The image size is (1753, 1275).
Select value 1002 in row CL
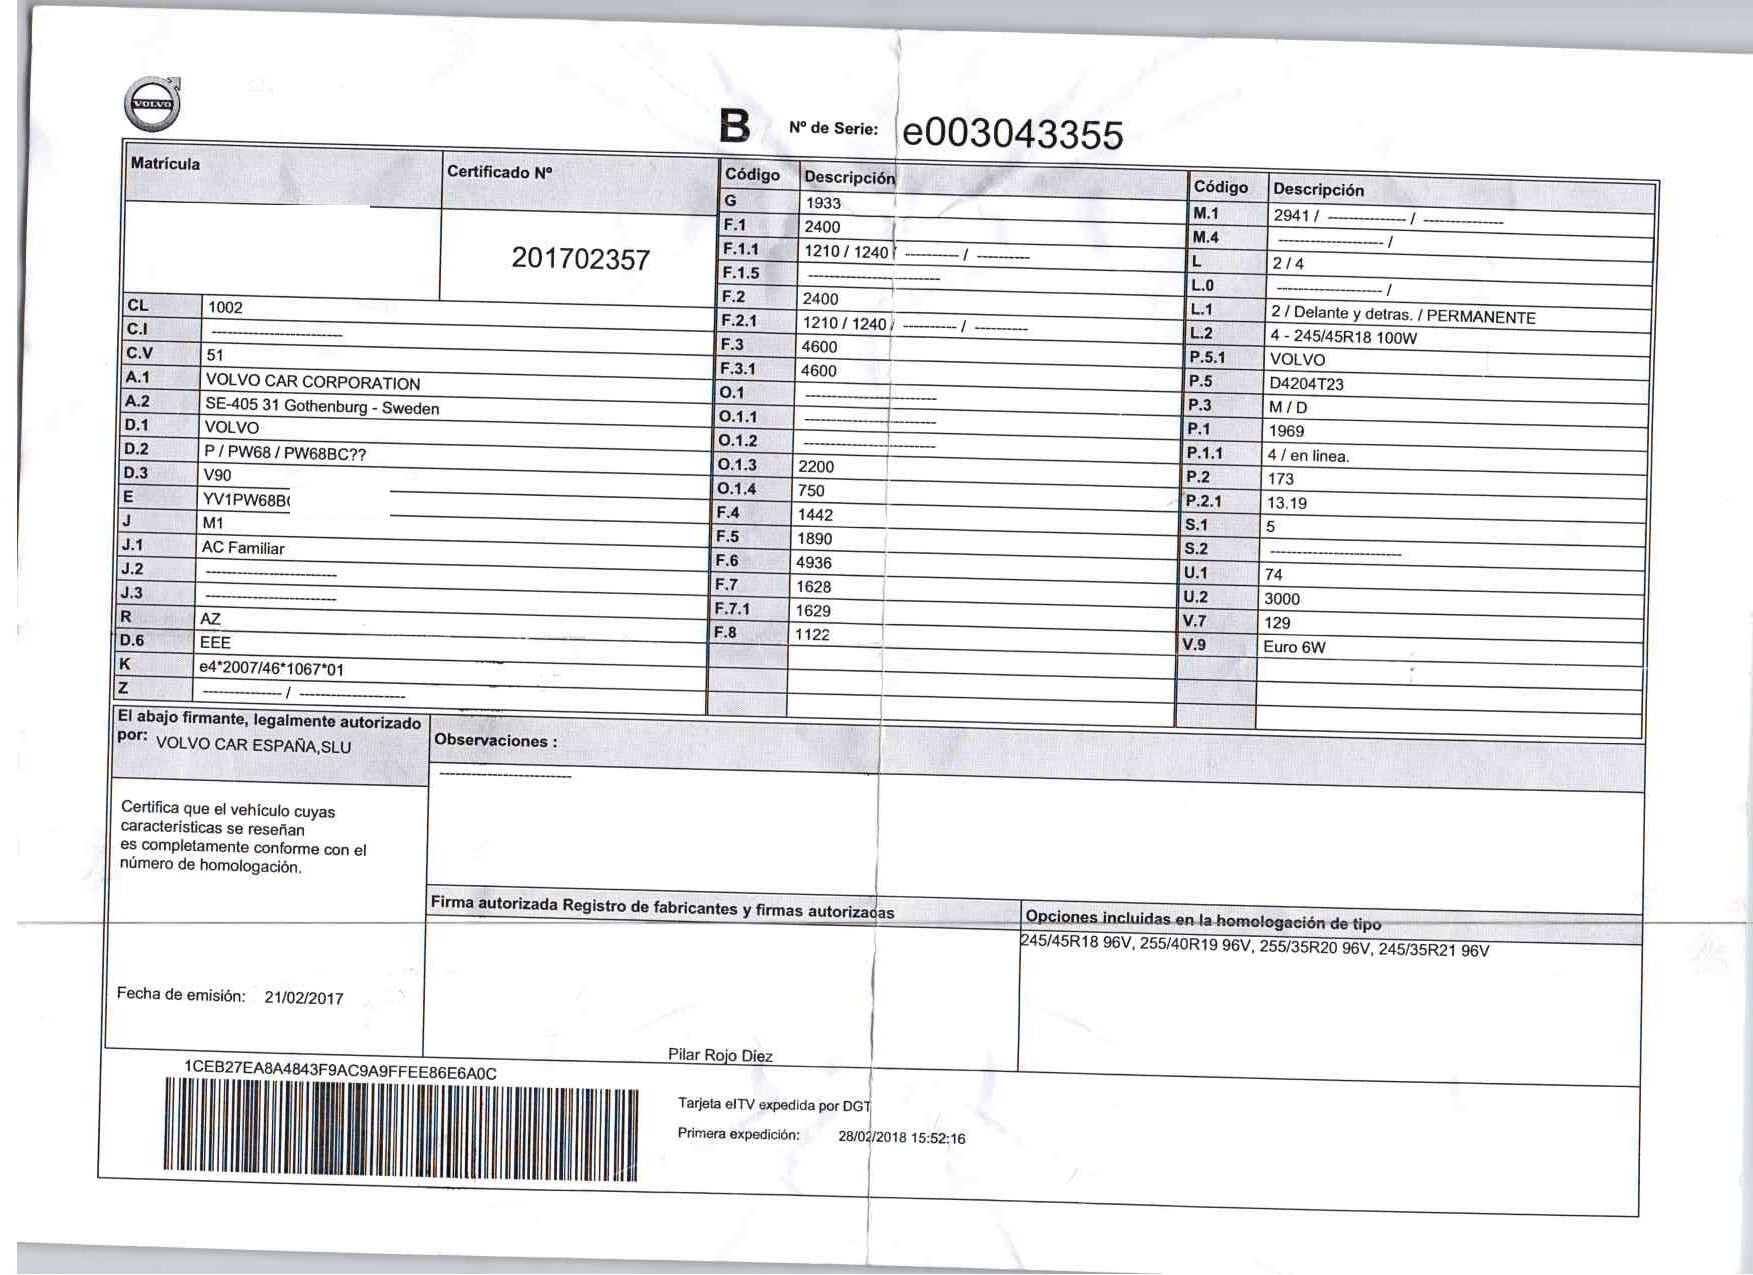[225, 308]
